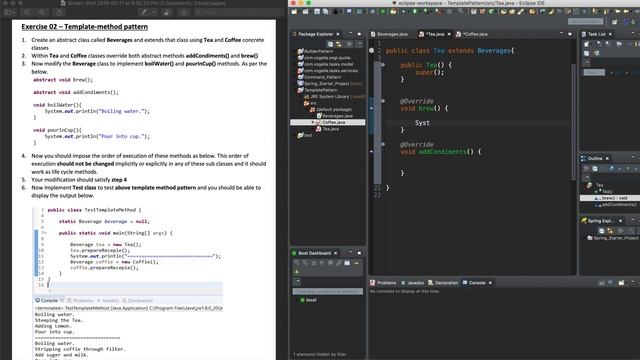Maximize the editor area
Image resolution: width=640 pixels, height=360 pixels.
(570, 34)
